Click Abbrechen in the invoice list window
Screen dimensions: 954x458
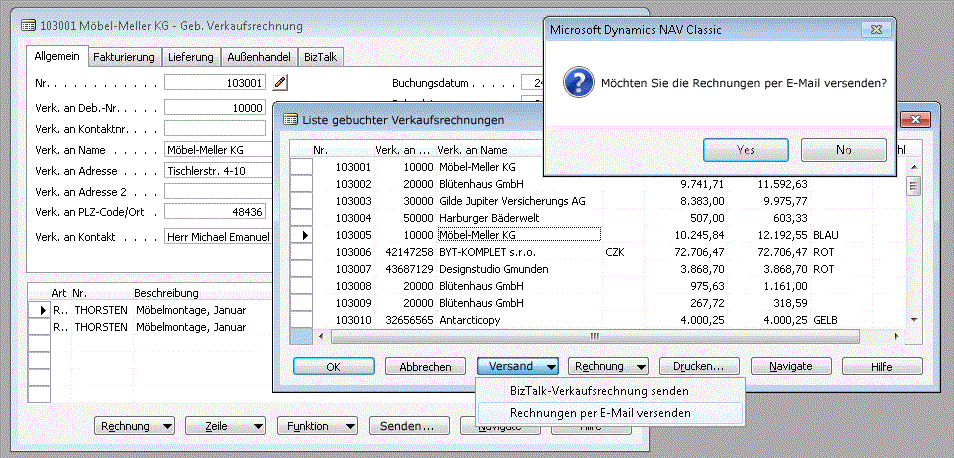pos(425,366)
